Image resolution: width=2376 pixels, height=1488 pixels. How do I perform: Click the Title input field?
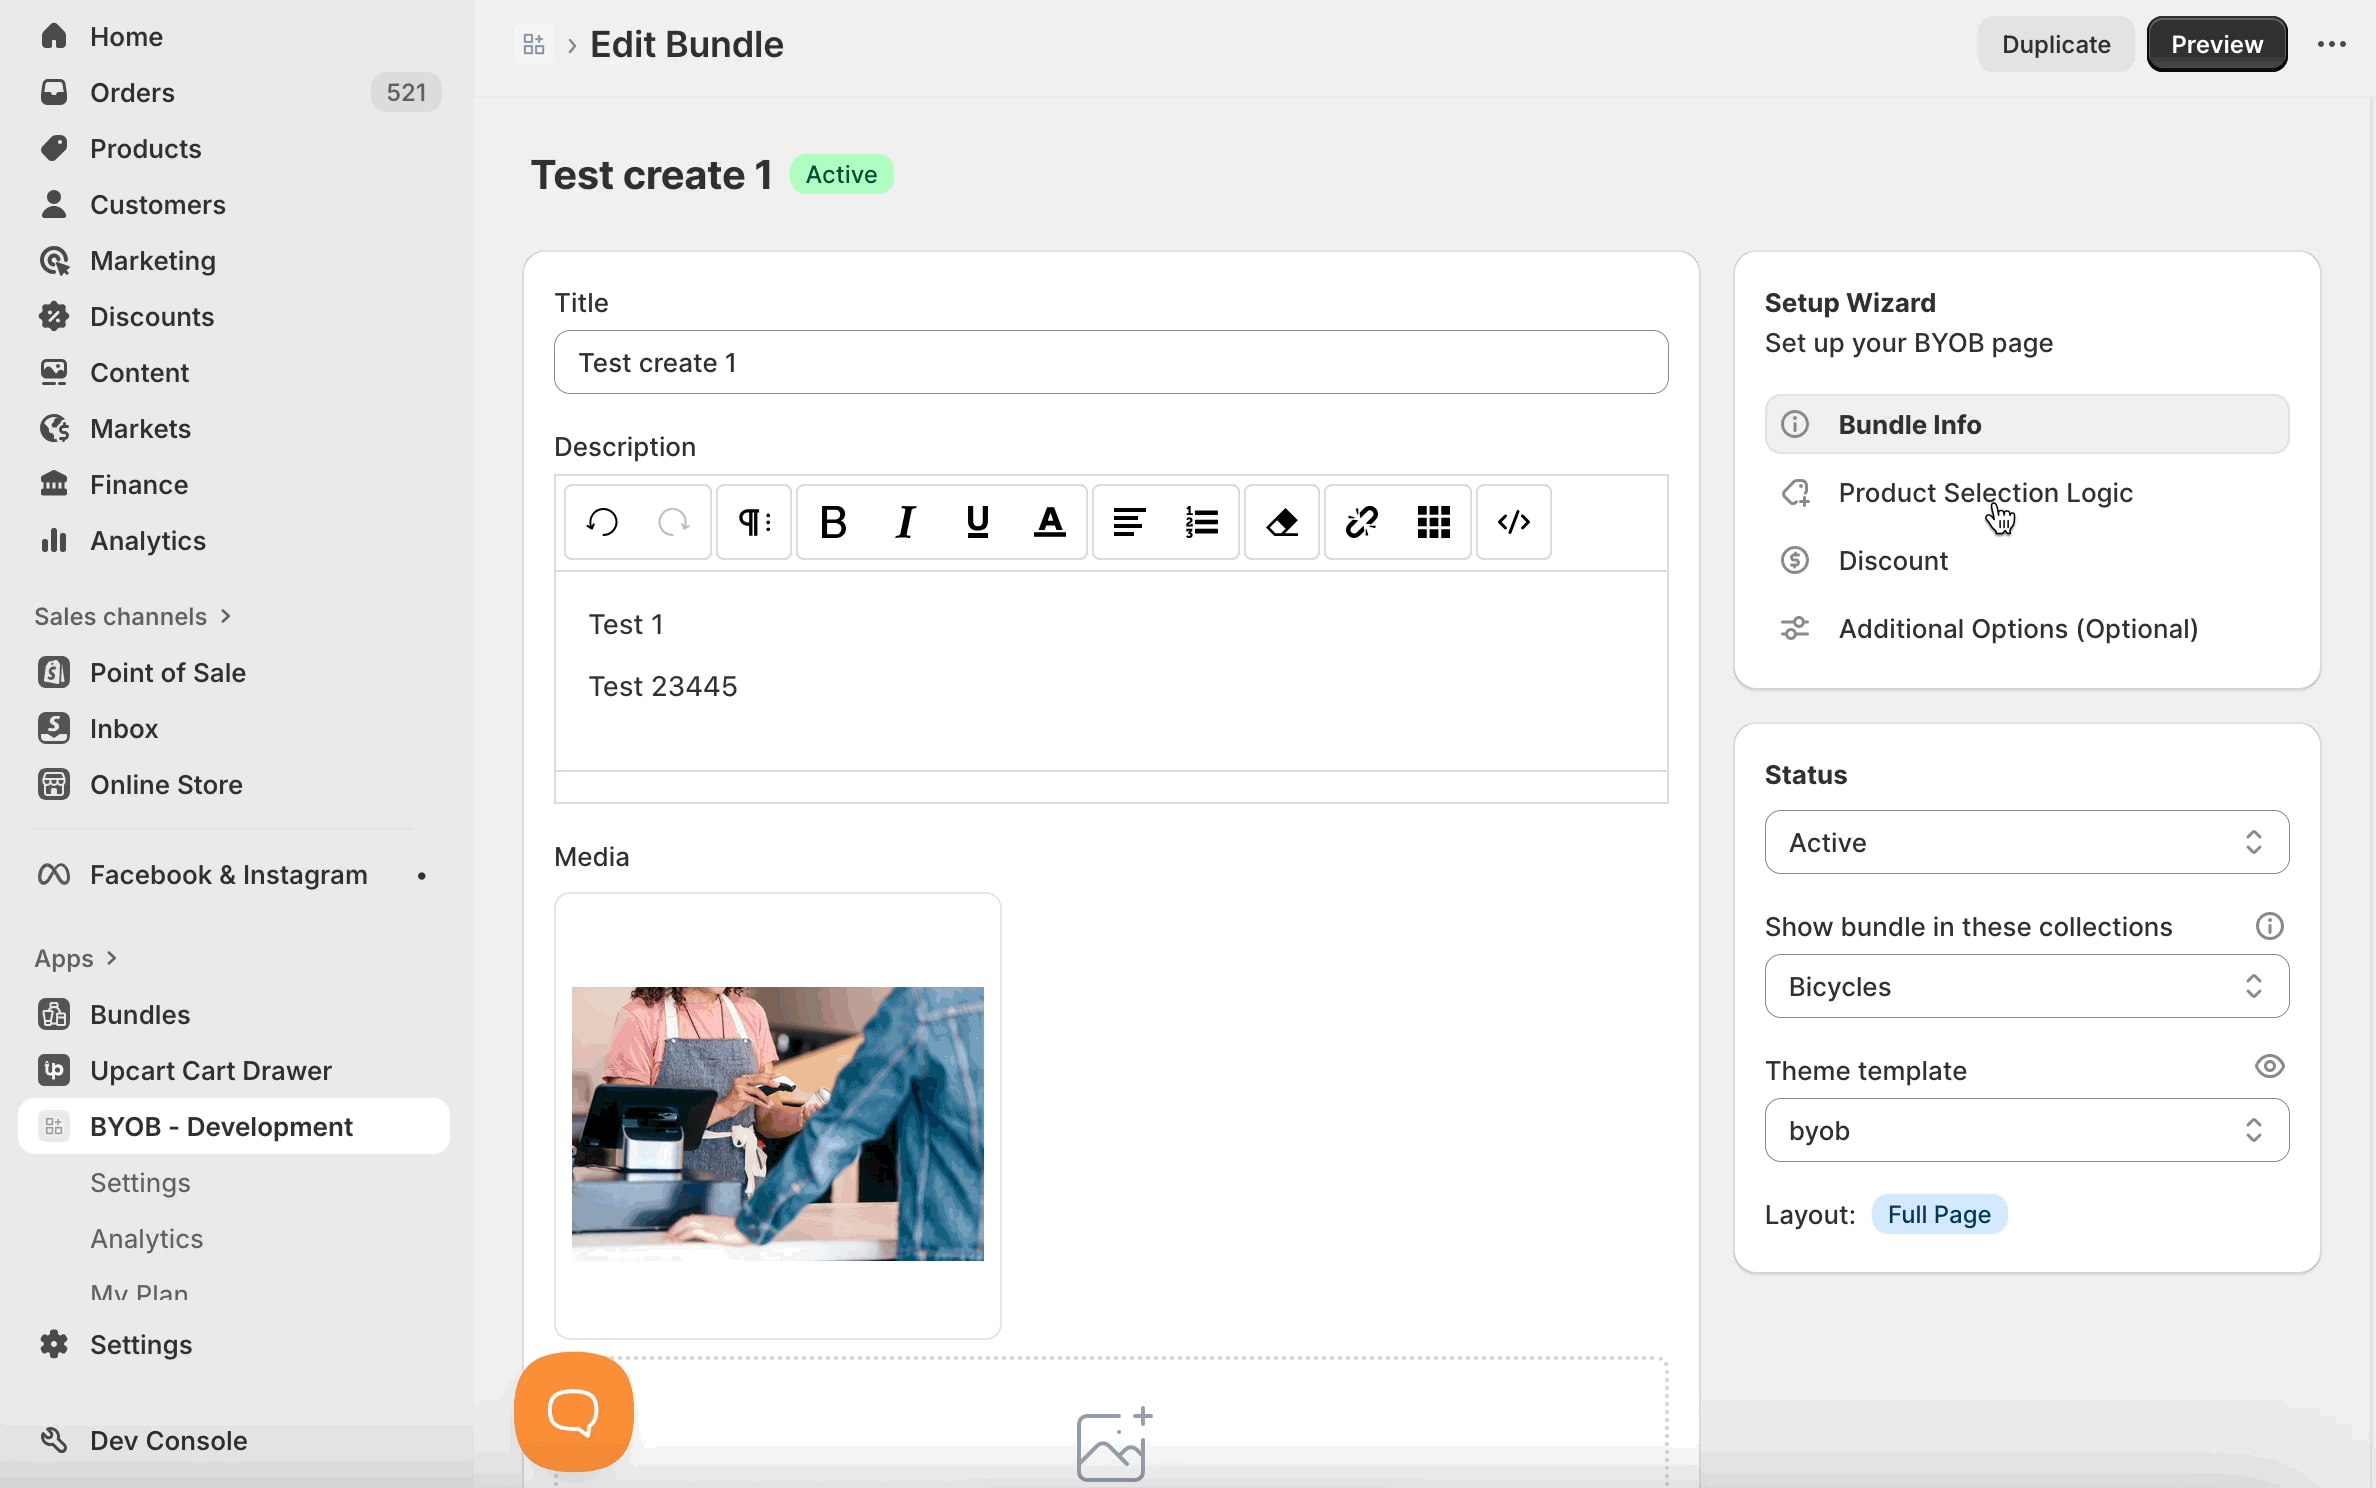point(1110,362)
